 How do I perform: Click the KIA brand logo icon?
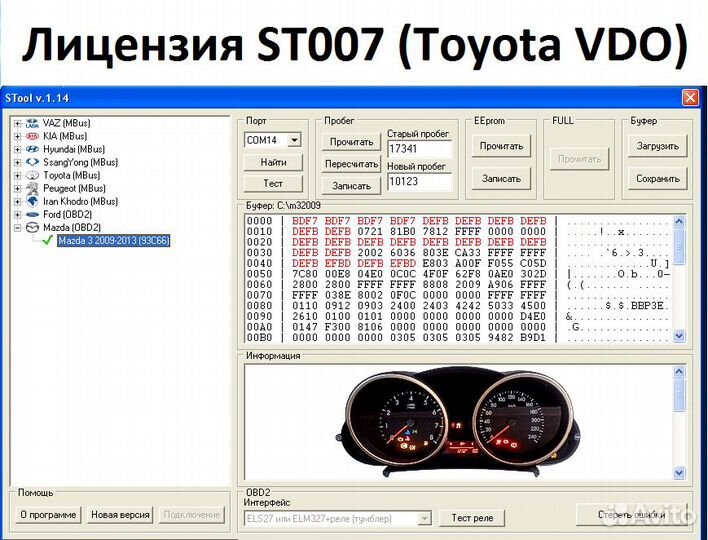pyautogui.click(x=32, y=136)
